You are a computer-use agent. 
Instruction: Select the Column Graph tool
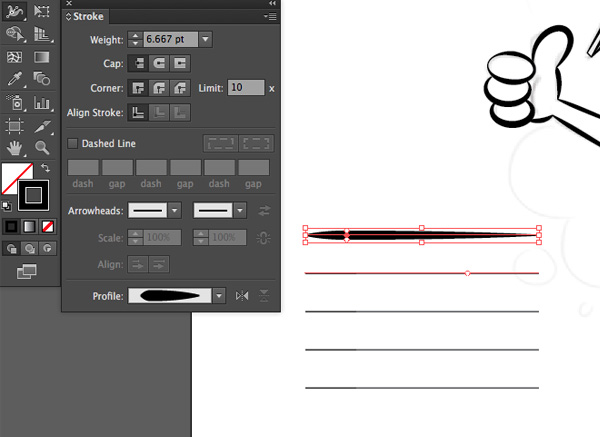point(42,102)
